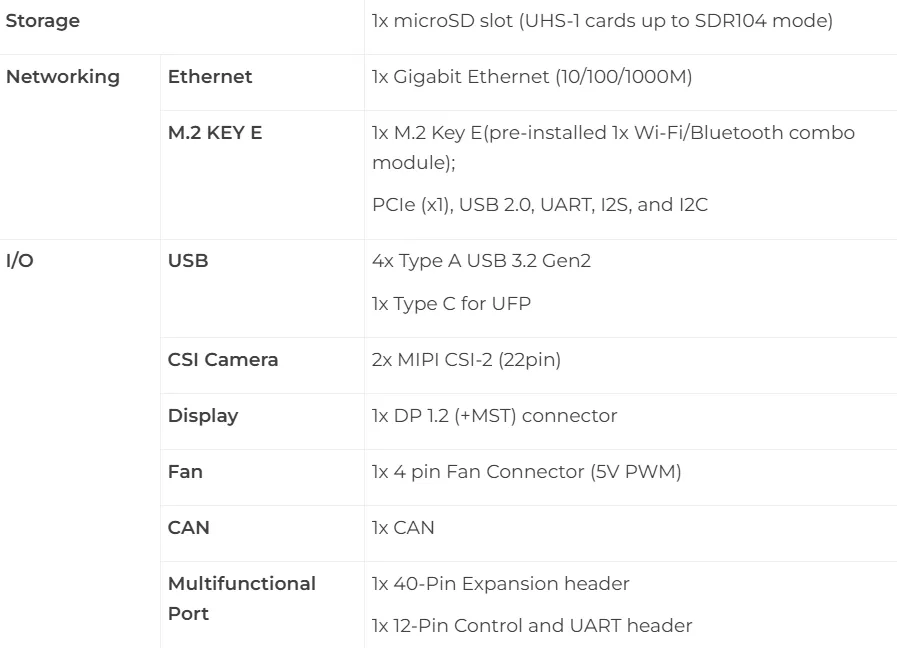Click the Type C for UFP line
The width and height of the screenshot is (897, 648).
[x=451, y=304]
